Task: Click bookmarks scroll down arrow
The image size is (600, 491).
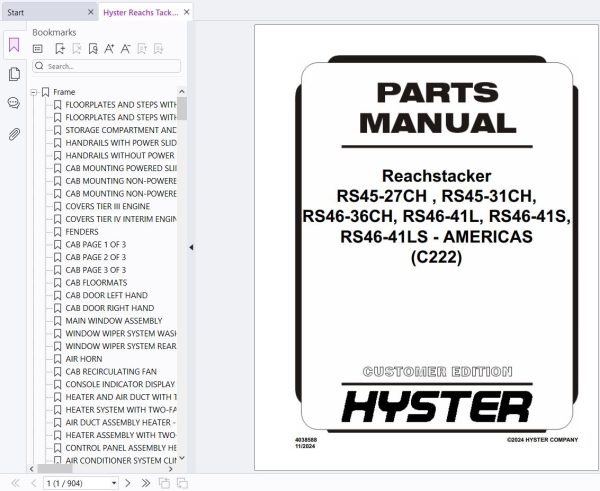Action: coord(182,458)
